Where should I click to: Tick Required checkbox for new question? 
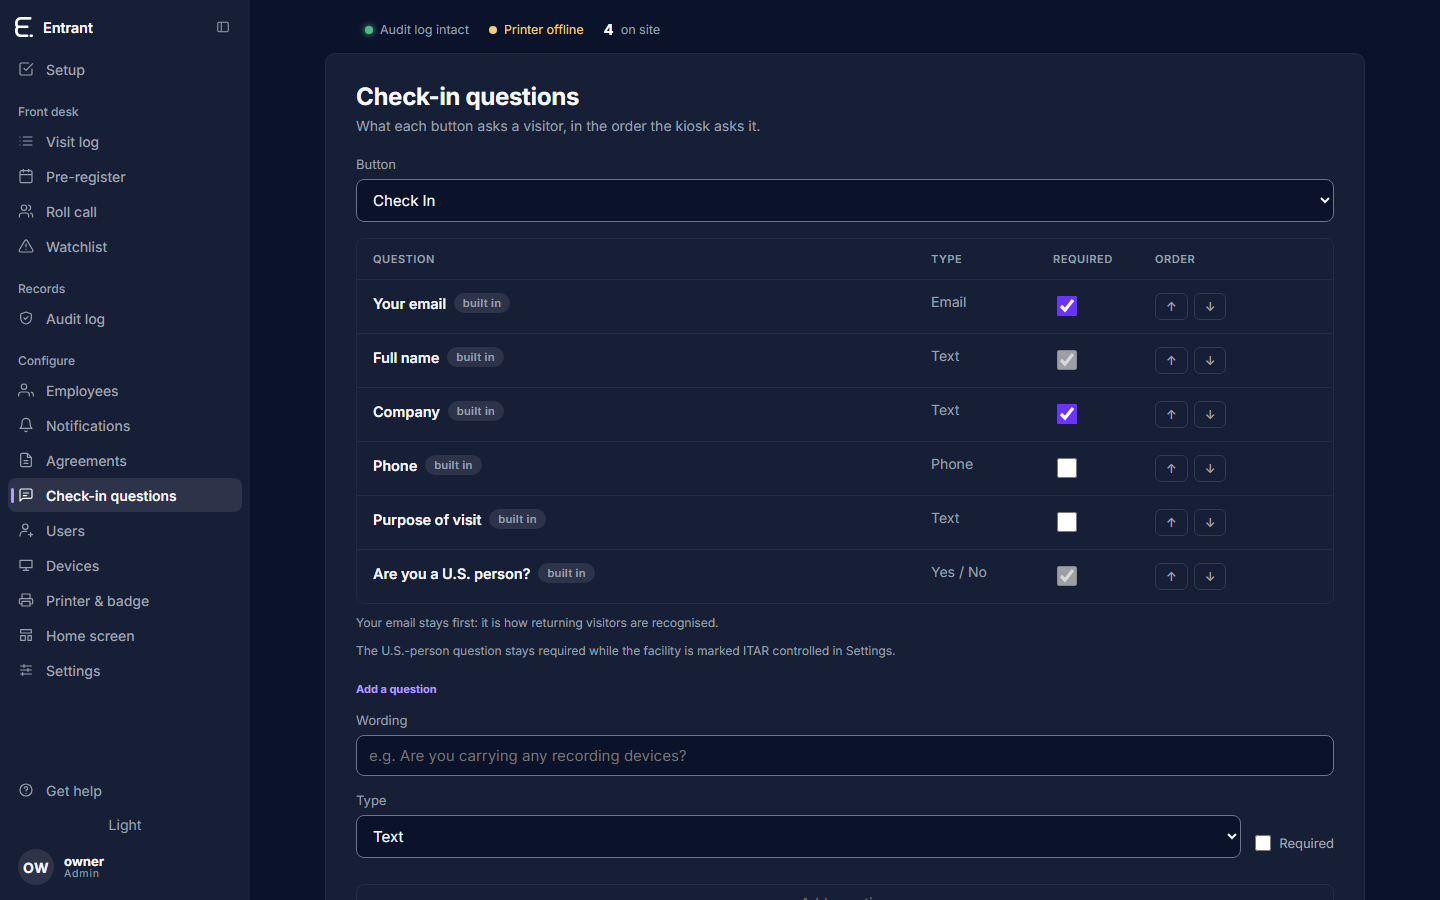(1263, 843)
